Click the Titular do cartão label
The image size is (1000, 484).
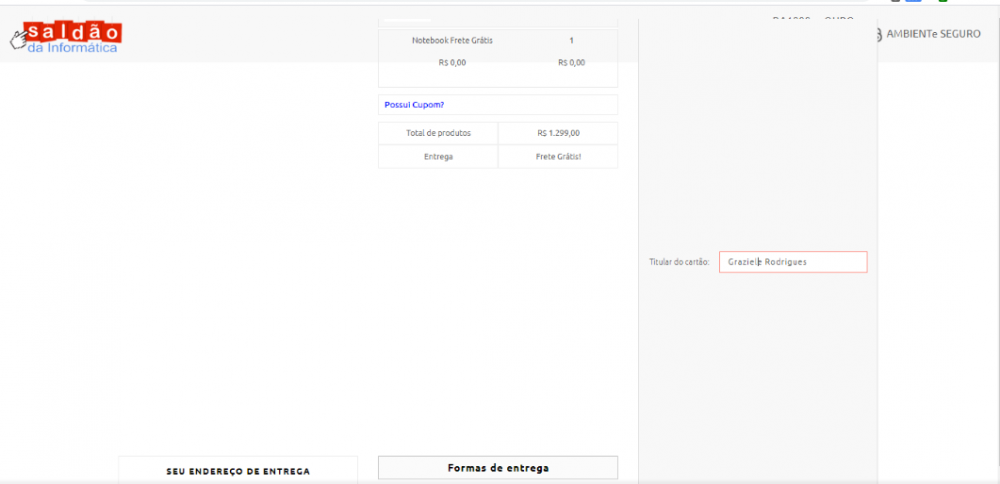click(x=679, y=262)
